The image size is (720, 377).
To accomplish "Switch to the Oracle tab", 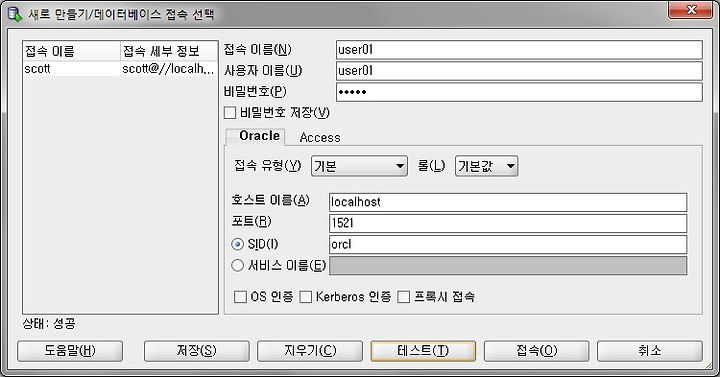I will point(255,136).
